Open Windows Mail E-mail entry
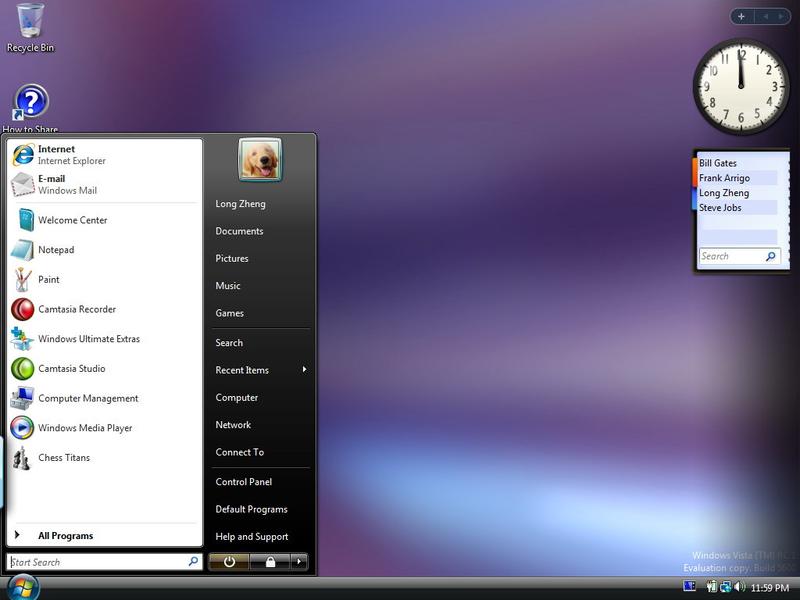The image size is (800, 600). (105, 184)
